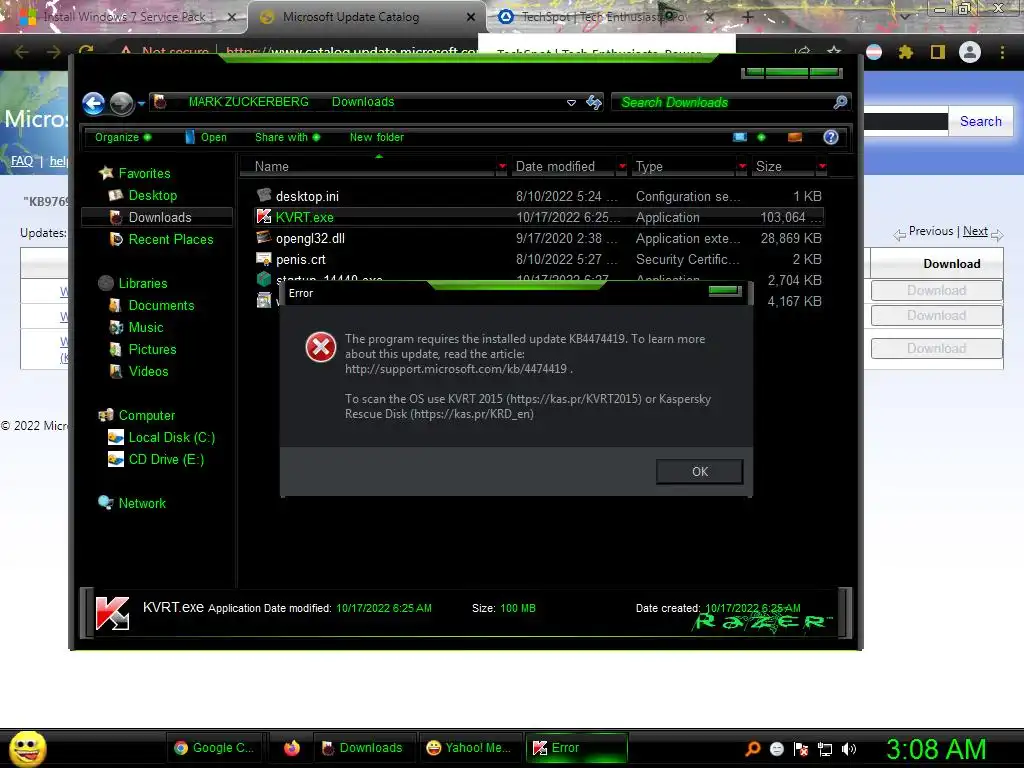Image resolution: width=1024 pixels, height=768 pixels.
Task: Open the Date modified column filter dropdown
Action: pyautogui.click(x=622, y=167)
